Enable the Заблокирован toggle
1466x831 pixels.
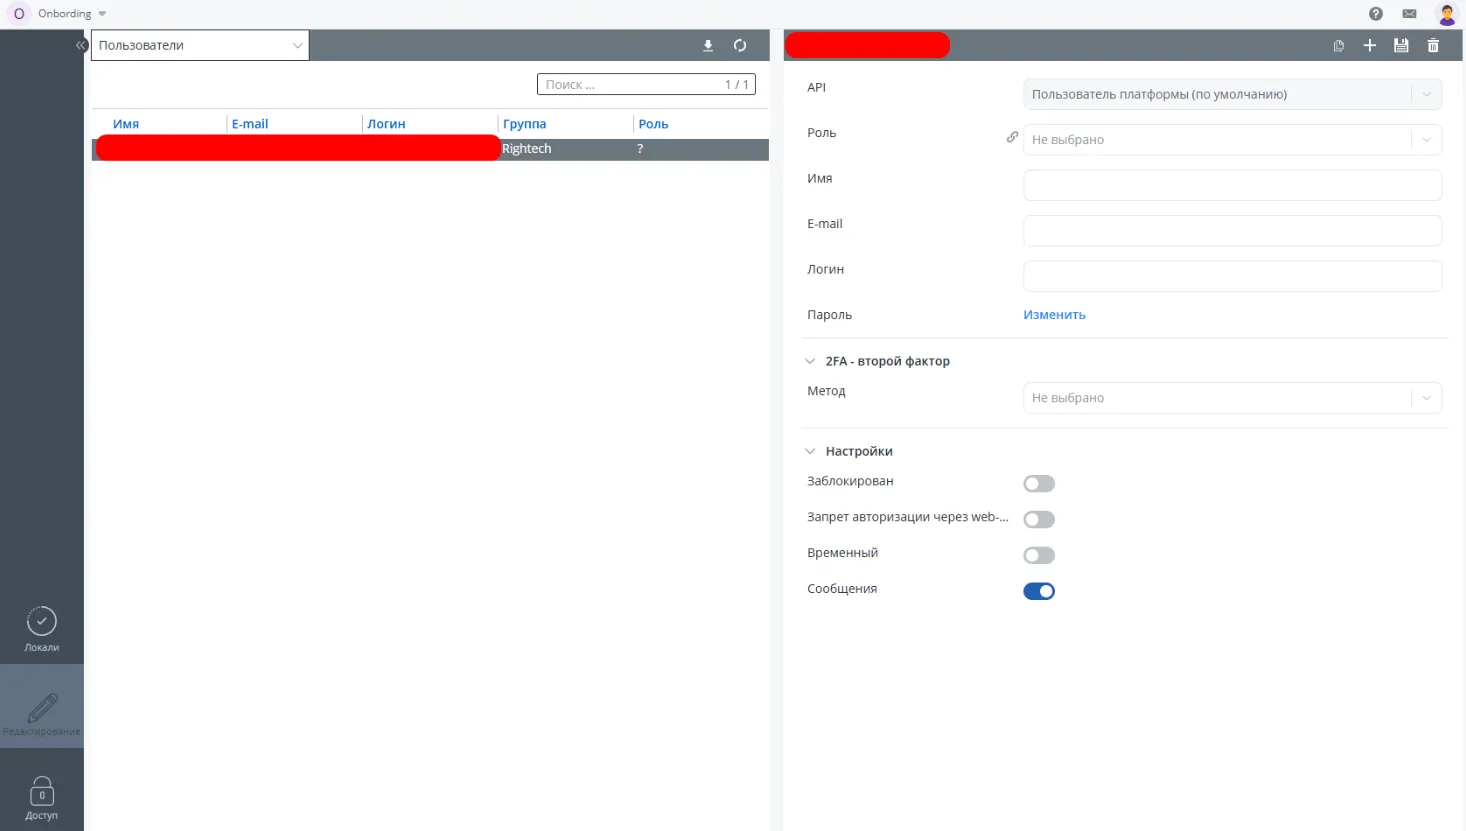pyautogui.click(x=1039, y=484)
